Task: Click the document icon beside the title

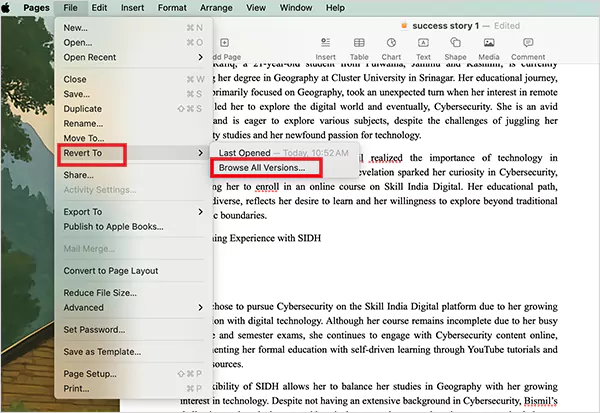Action: [404, 26]
